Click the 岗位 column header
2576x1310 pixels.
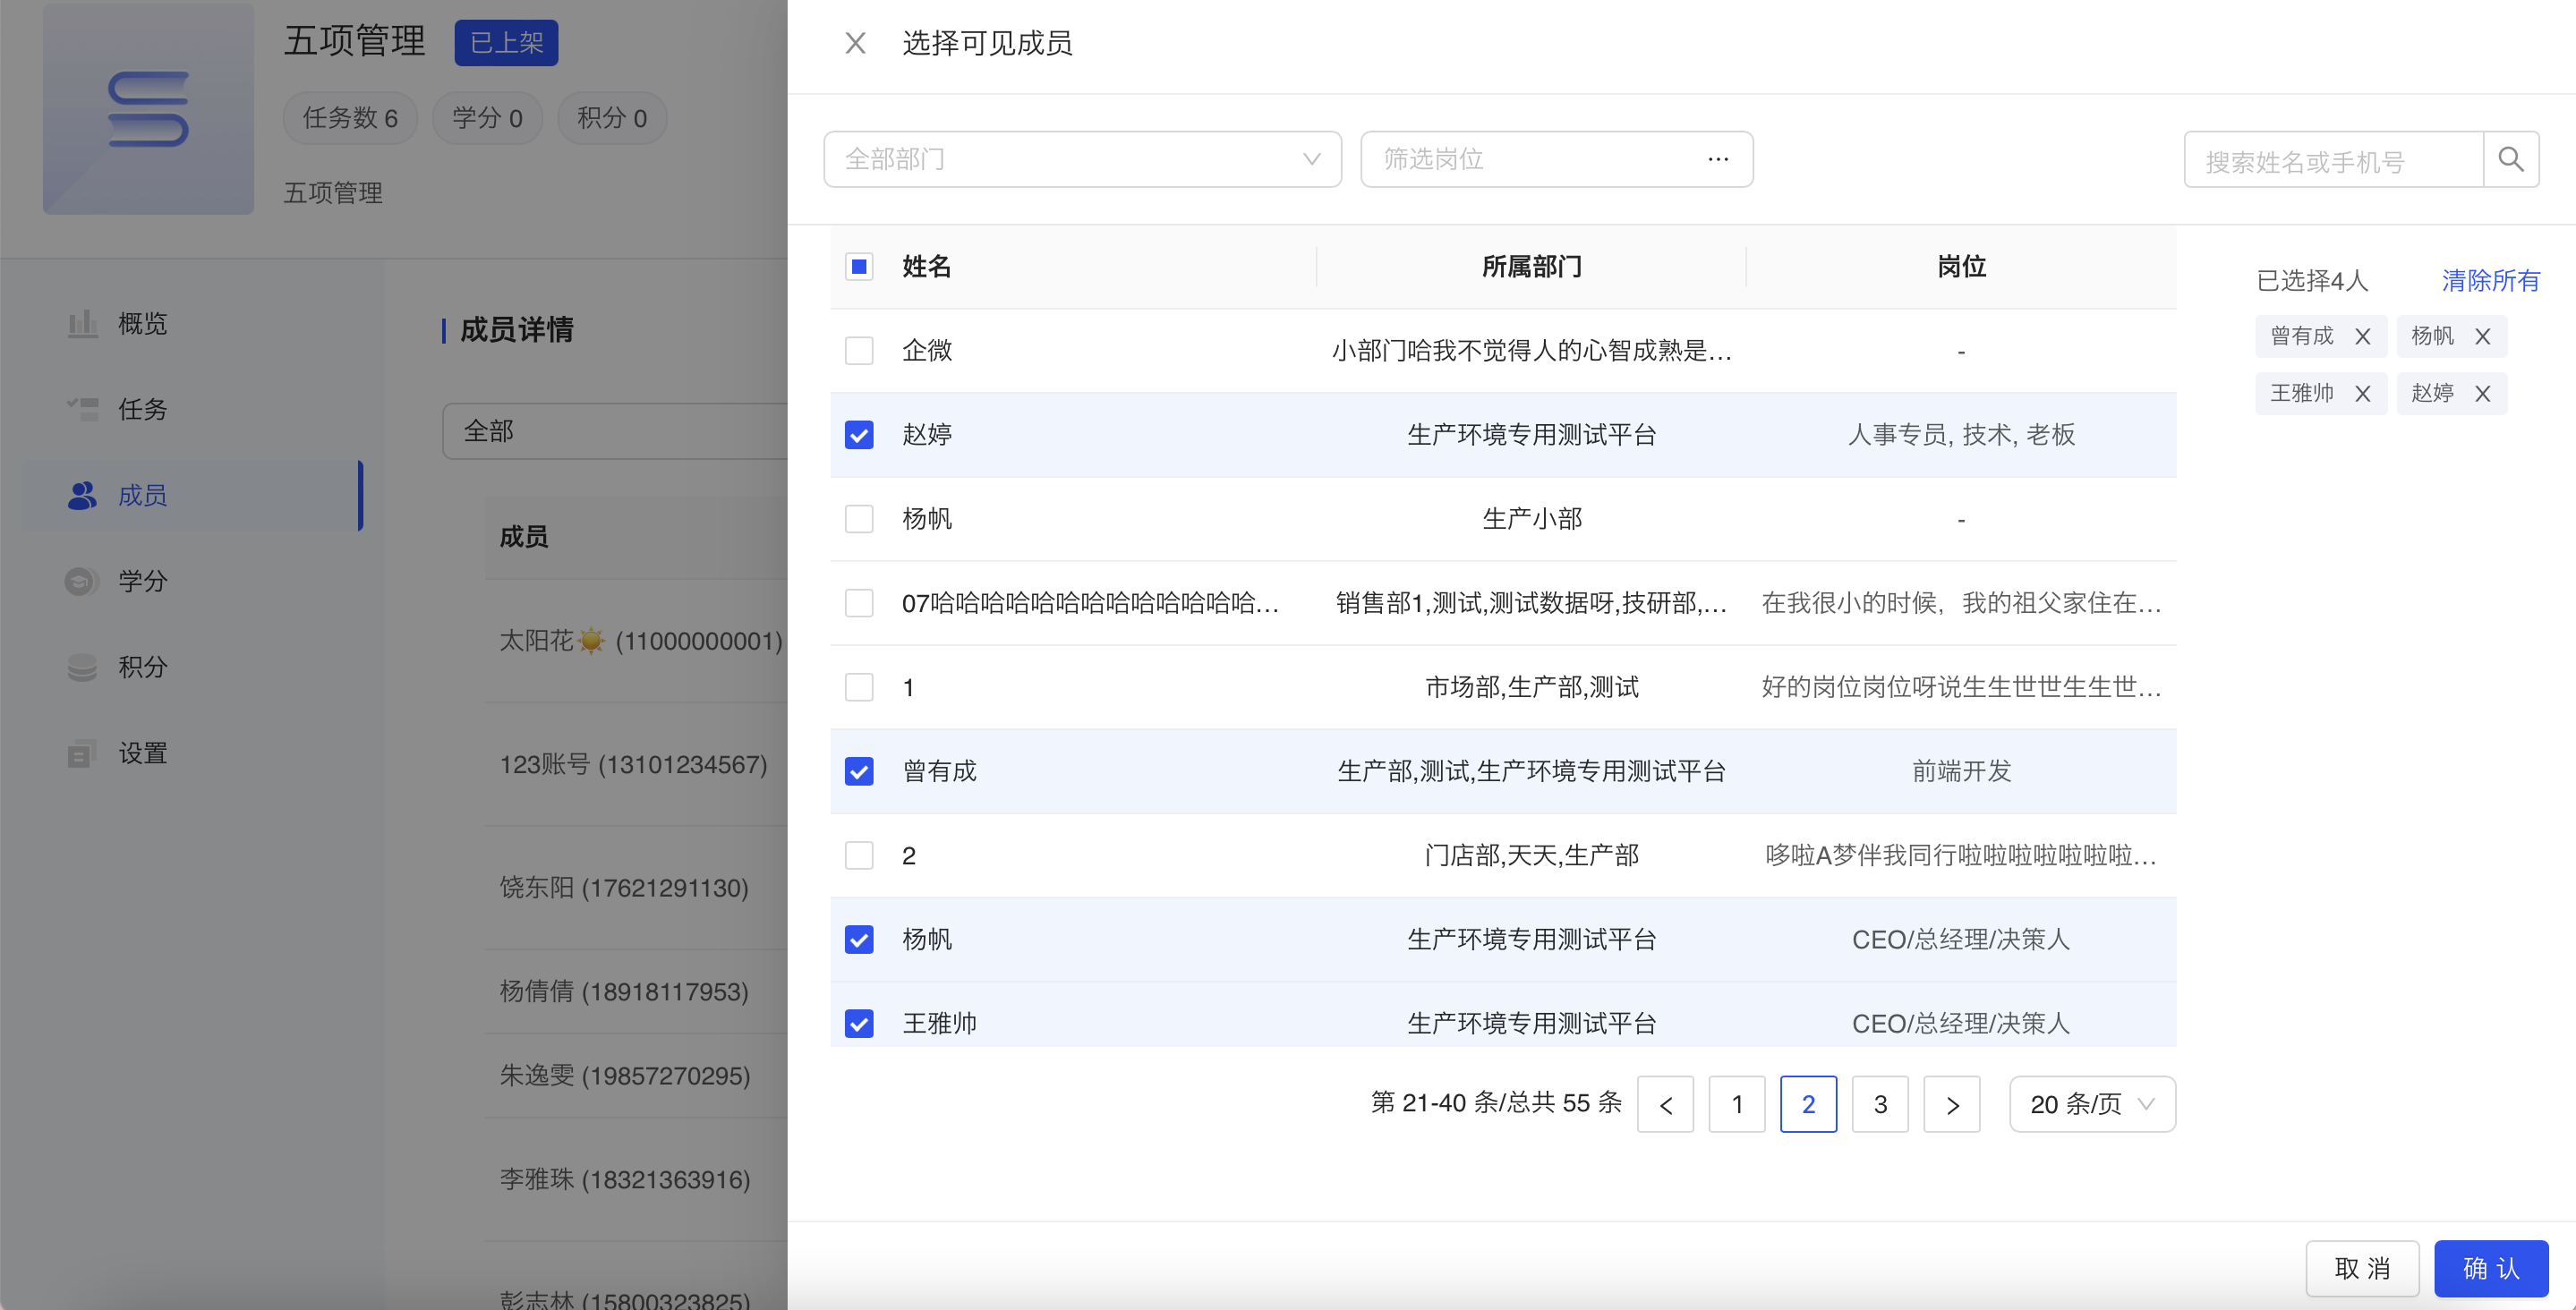click(x=1961, y=267)
